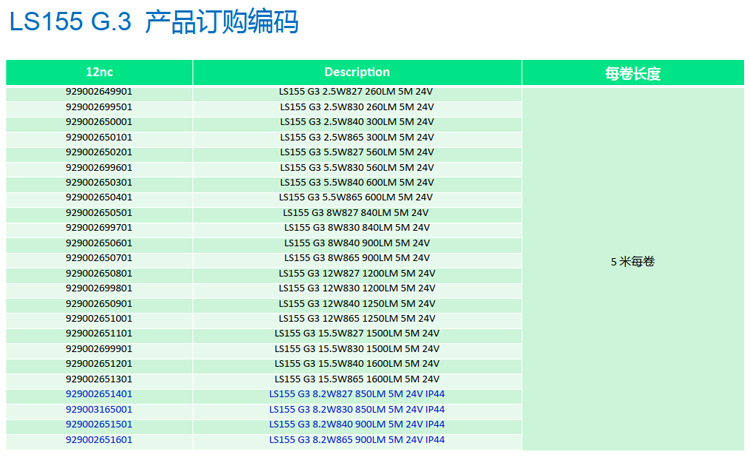The height and width of the screenshot is (460, 750).
Task: Click the 12nc column header
Action: click(99, 72)
